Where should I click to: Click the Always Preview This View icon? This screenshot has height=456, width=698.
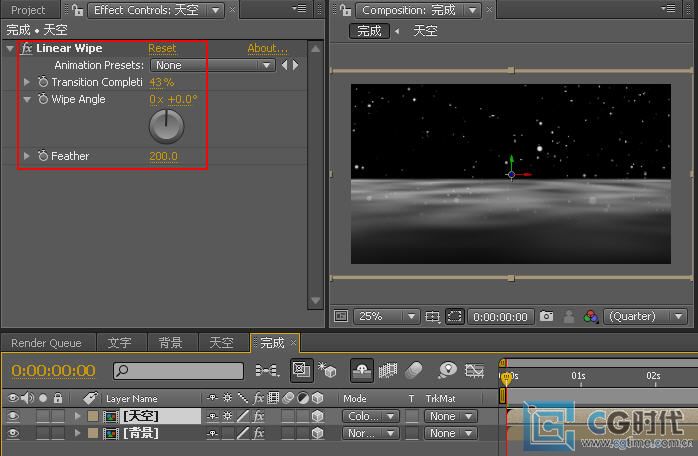341,317
